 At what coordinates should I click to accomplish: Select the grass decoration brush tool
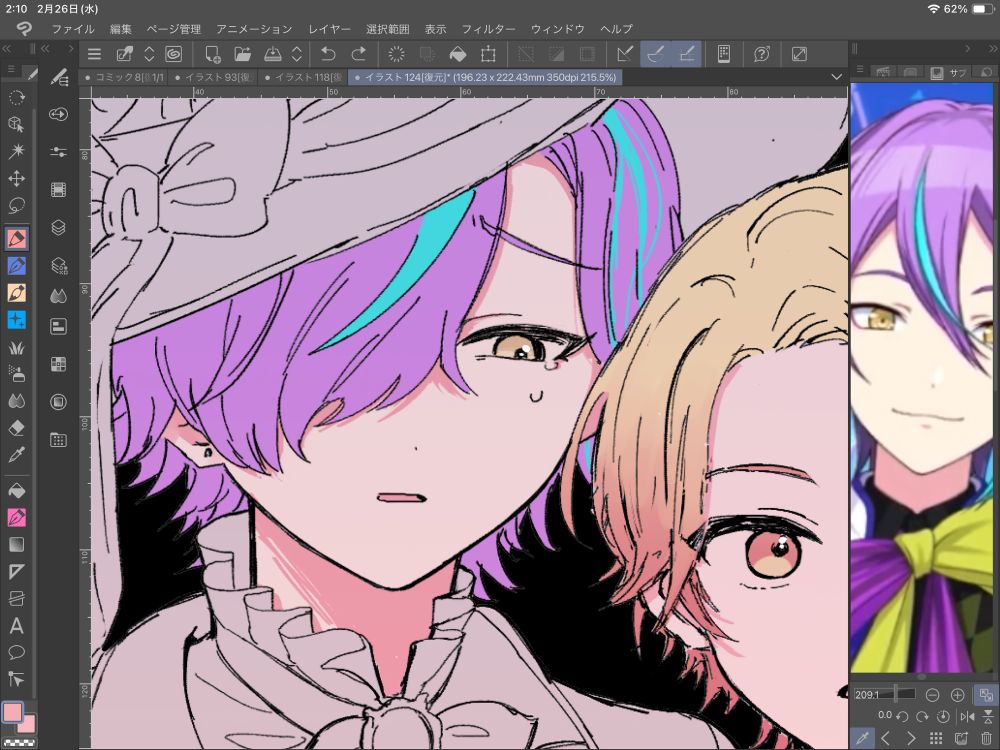tap(17, 348)
